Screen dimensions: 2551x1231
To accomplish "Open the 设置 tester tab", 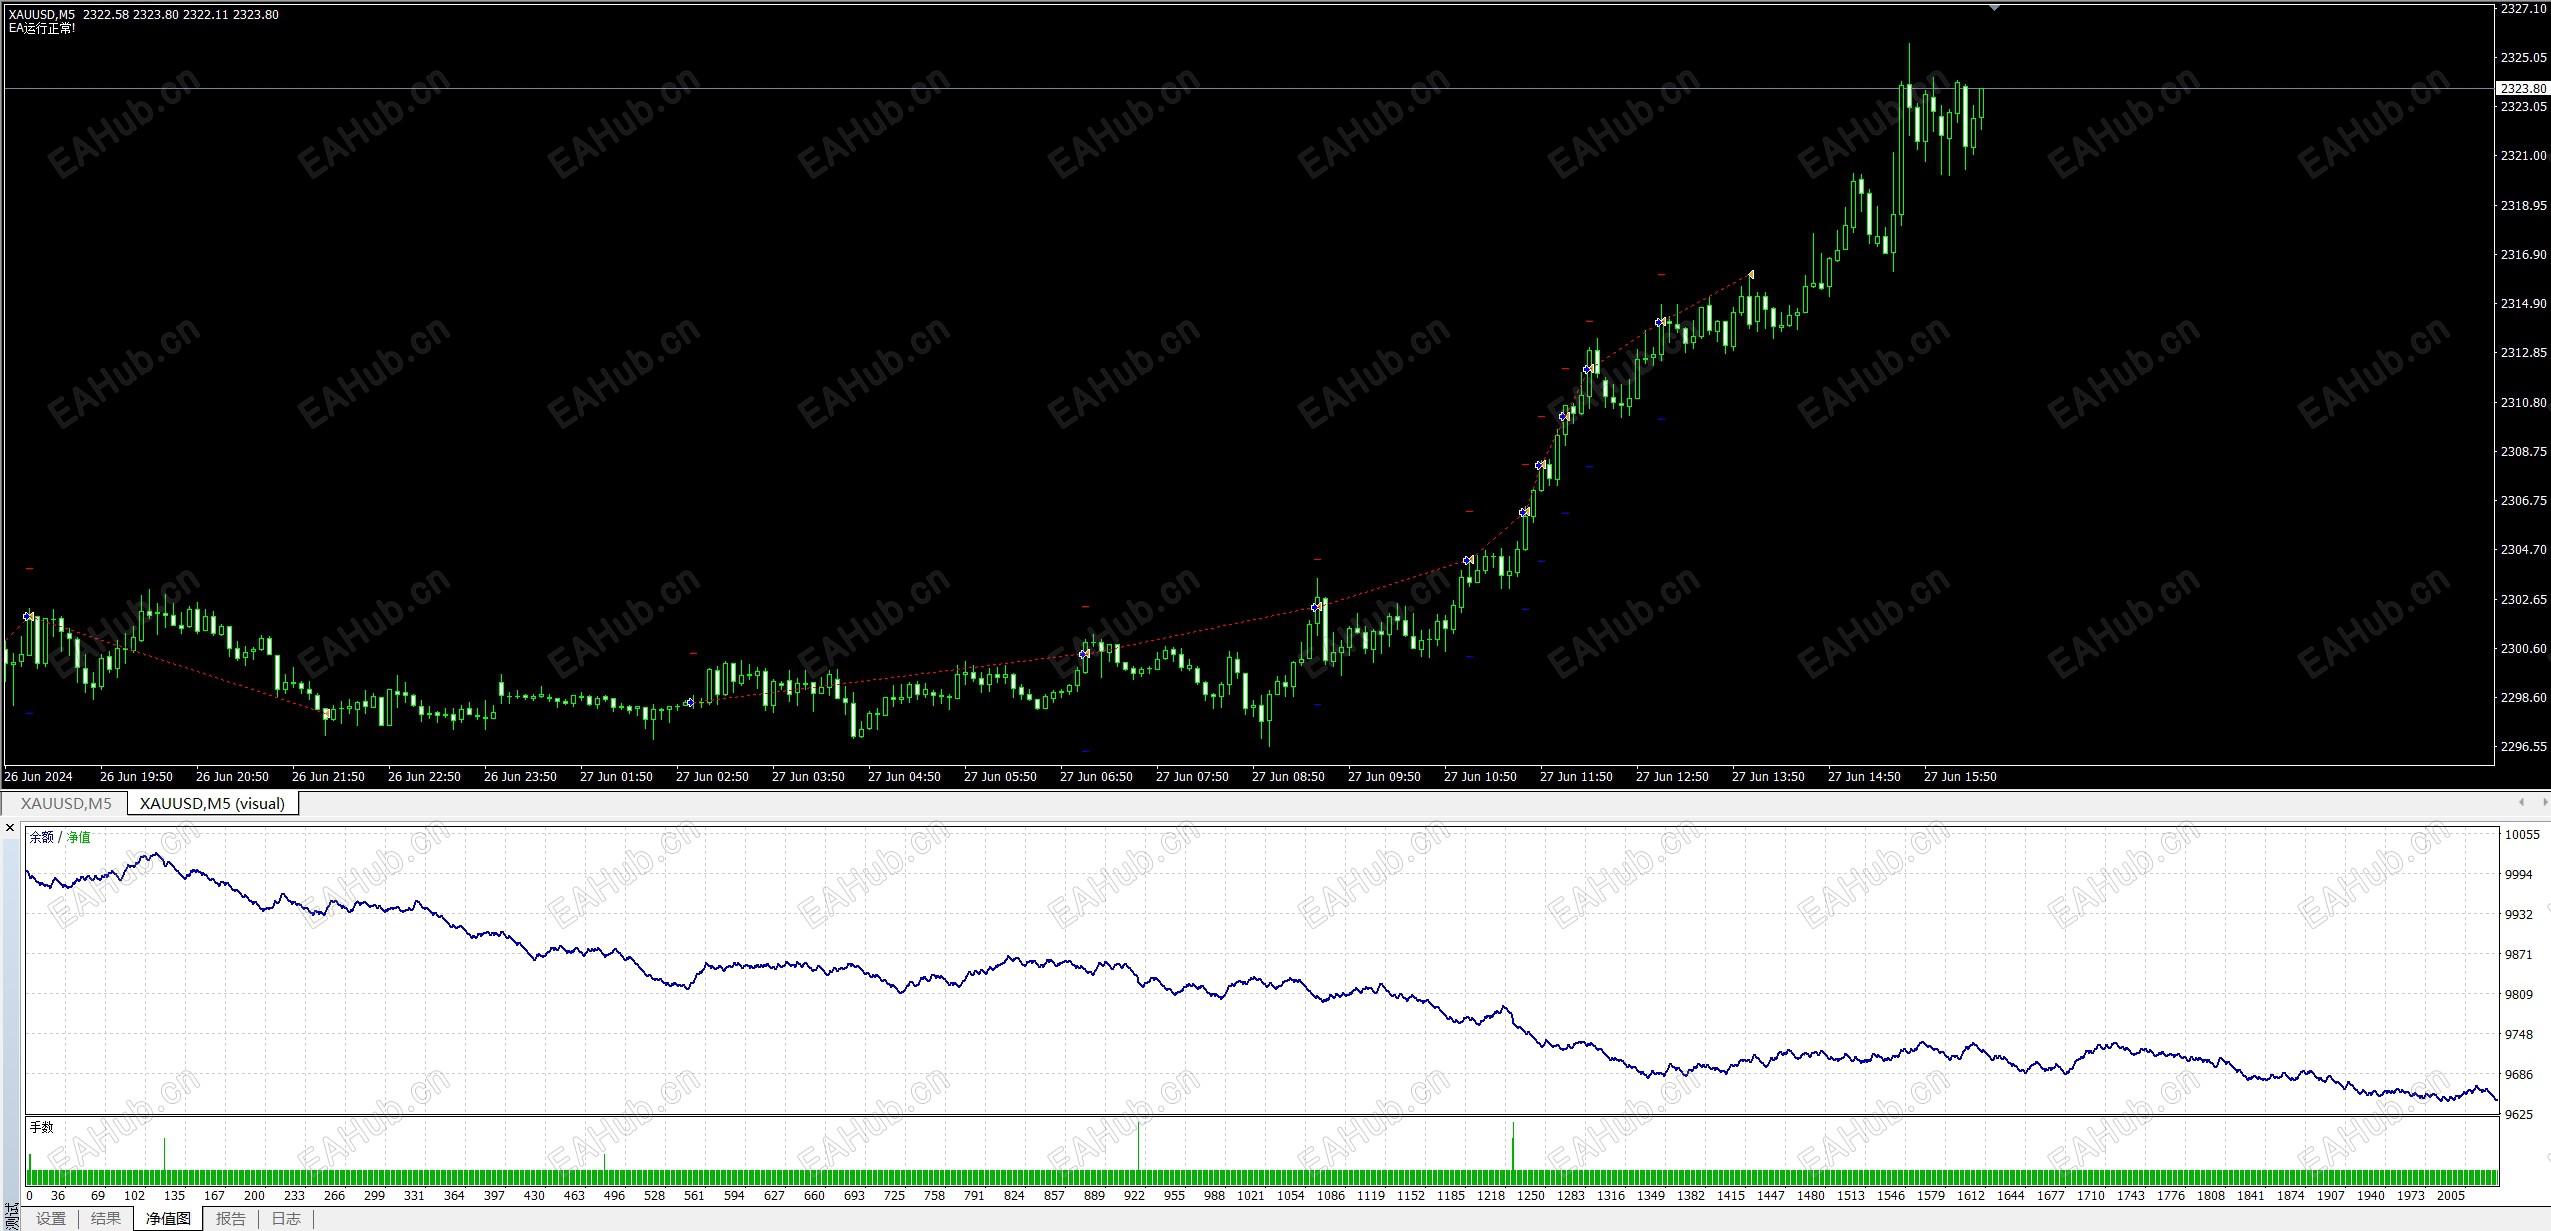I will [51, 1218].
